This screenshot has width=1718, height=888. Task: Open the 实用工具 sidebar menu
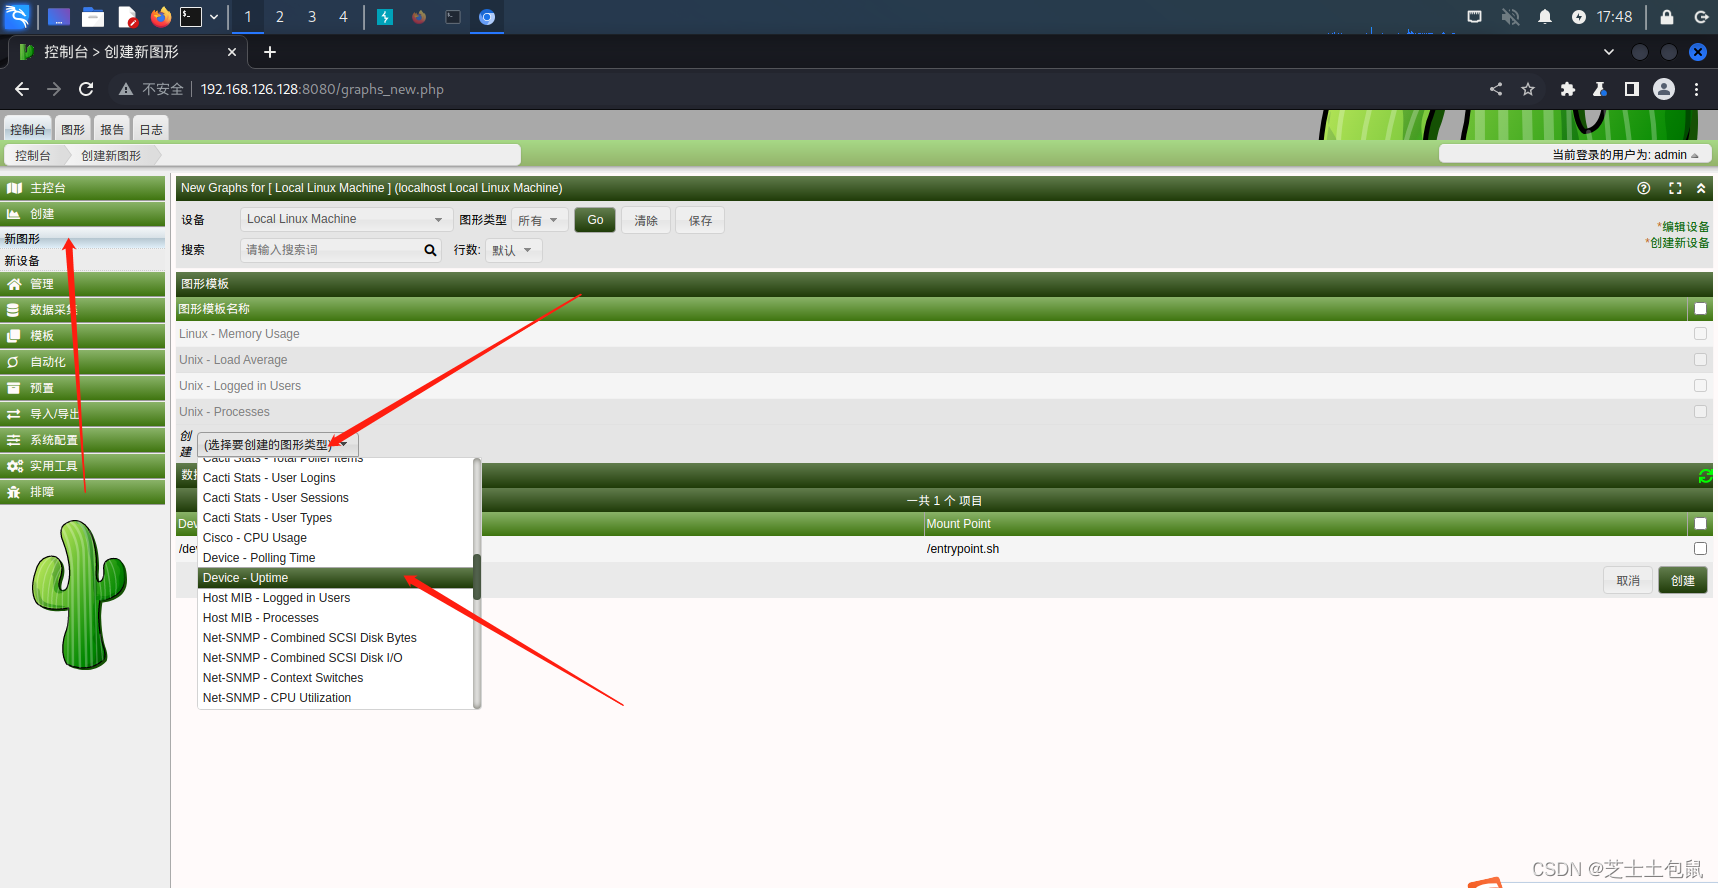(83, 466)
